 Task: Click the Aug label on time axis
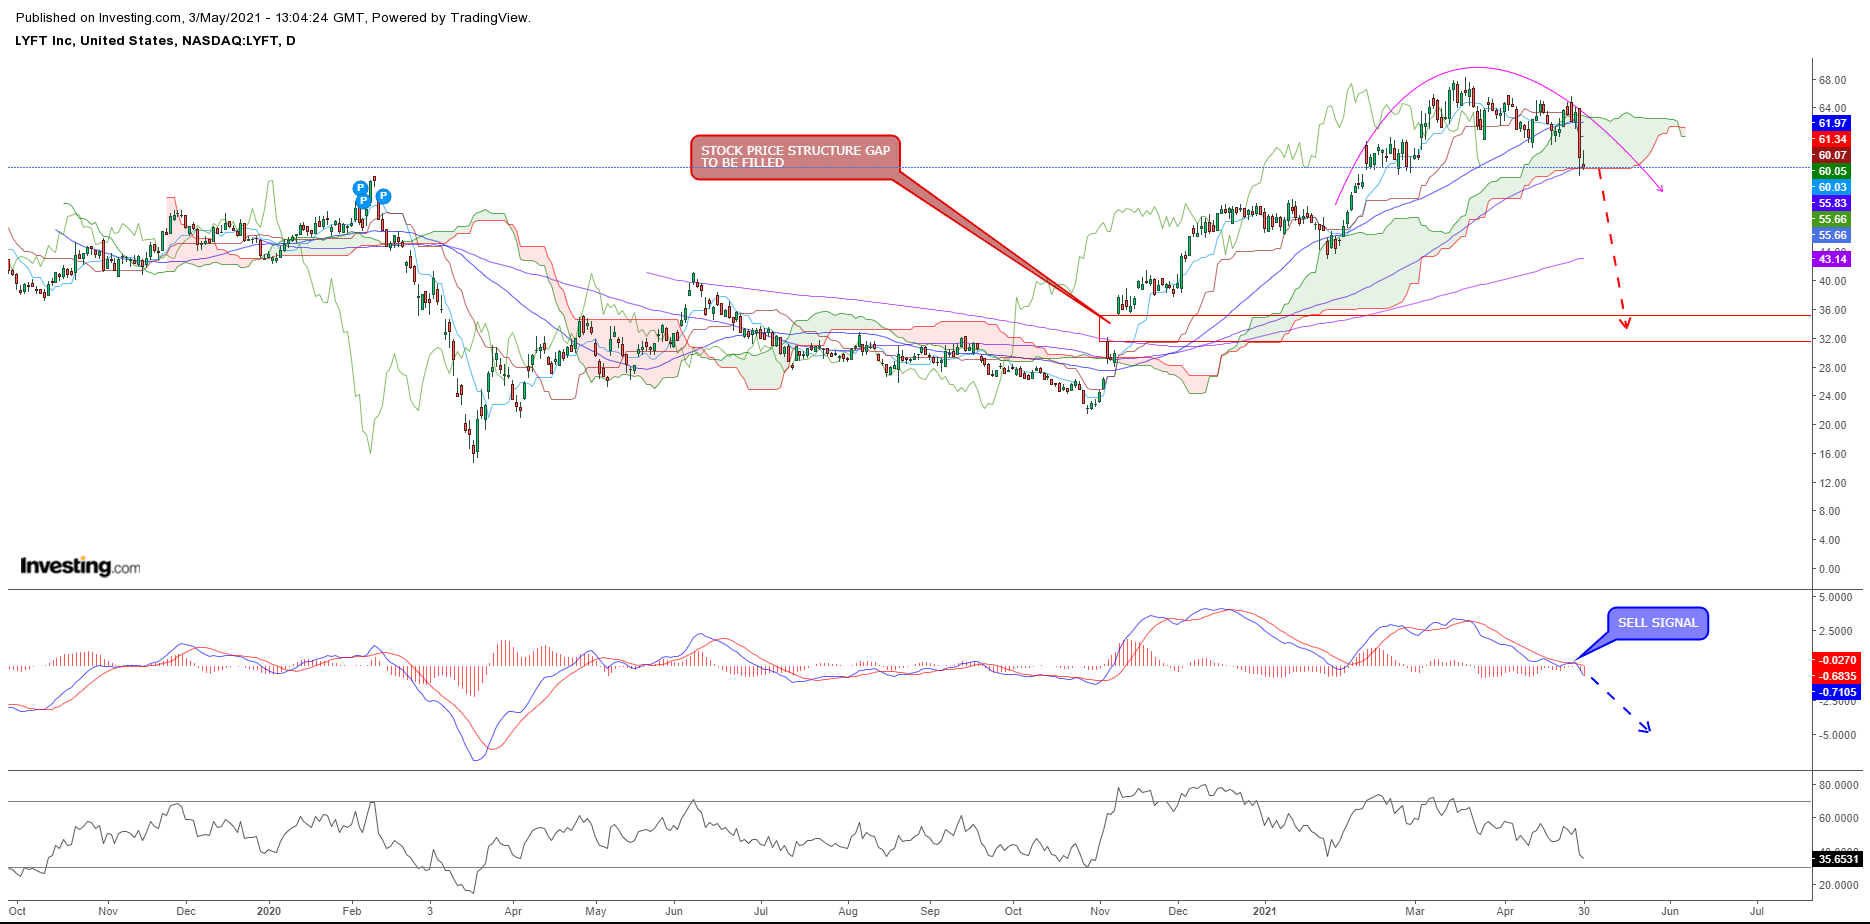[x=848, y=912]
